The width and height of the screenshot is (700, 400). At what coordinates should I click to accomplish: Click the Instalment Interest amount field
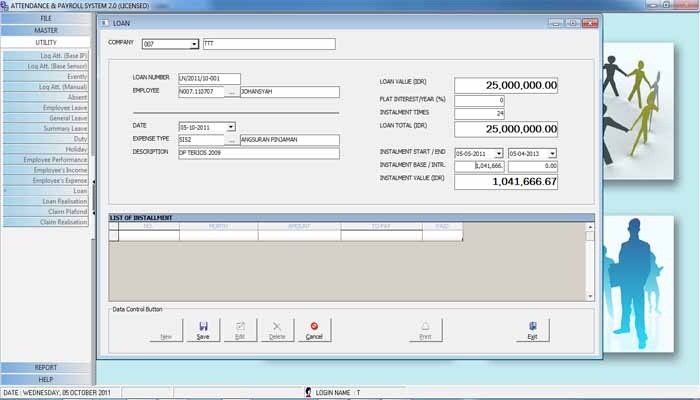(533, 166)
